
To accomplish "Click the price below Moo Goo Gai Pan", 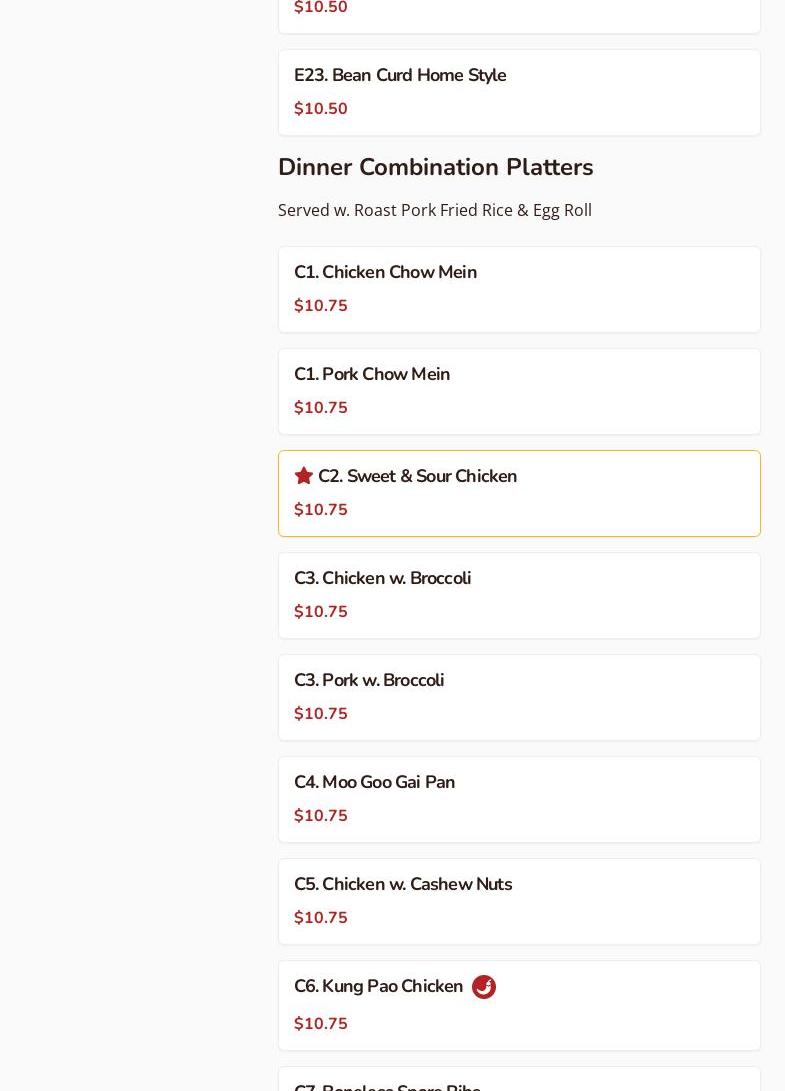I will [x=321, y=816].
